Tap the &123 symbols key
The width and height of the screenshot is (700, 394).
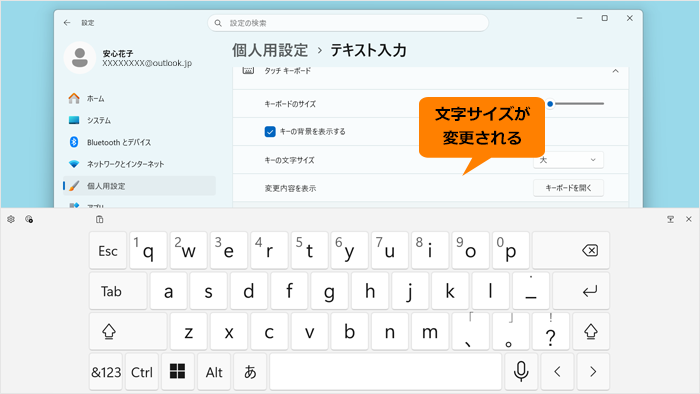tap(106, 371)
